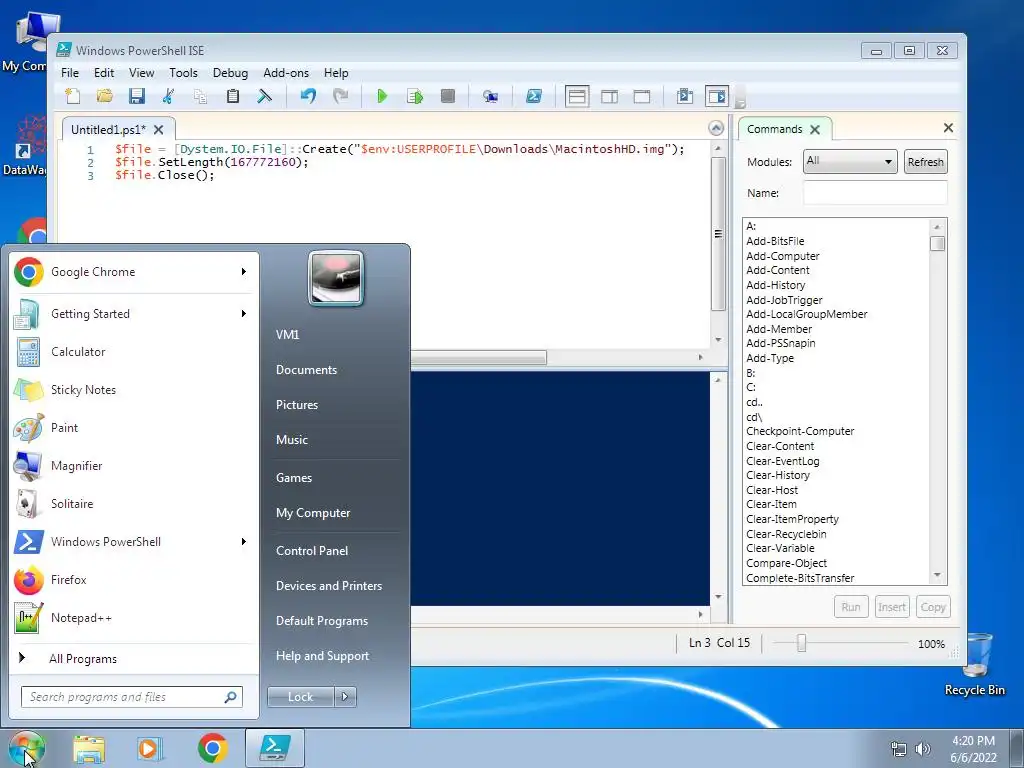This screenshot has width=1024, height=768.
Task: Open the Debug menu
Action: 230,72
